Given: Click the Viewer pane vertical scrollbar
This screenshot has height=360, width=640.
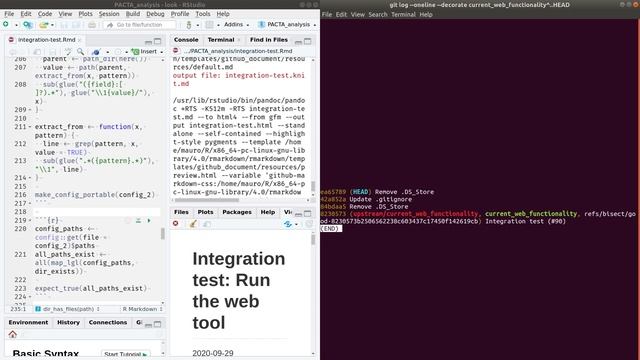Looking at the screenshot, I should [313, 239].
